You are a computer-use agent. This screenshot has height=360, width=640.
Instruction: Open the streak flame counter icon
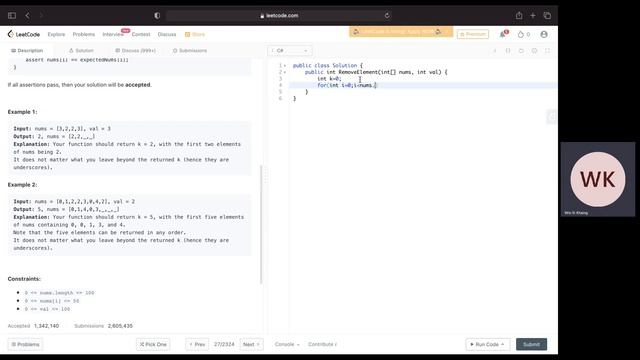coord(523,34)
